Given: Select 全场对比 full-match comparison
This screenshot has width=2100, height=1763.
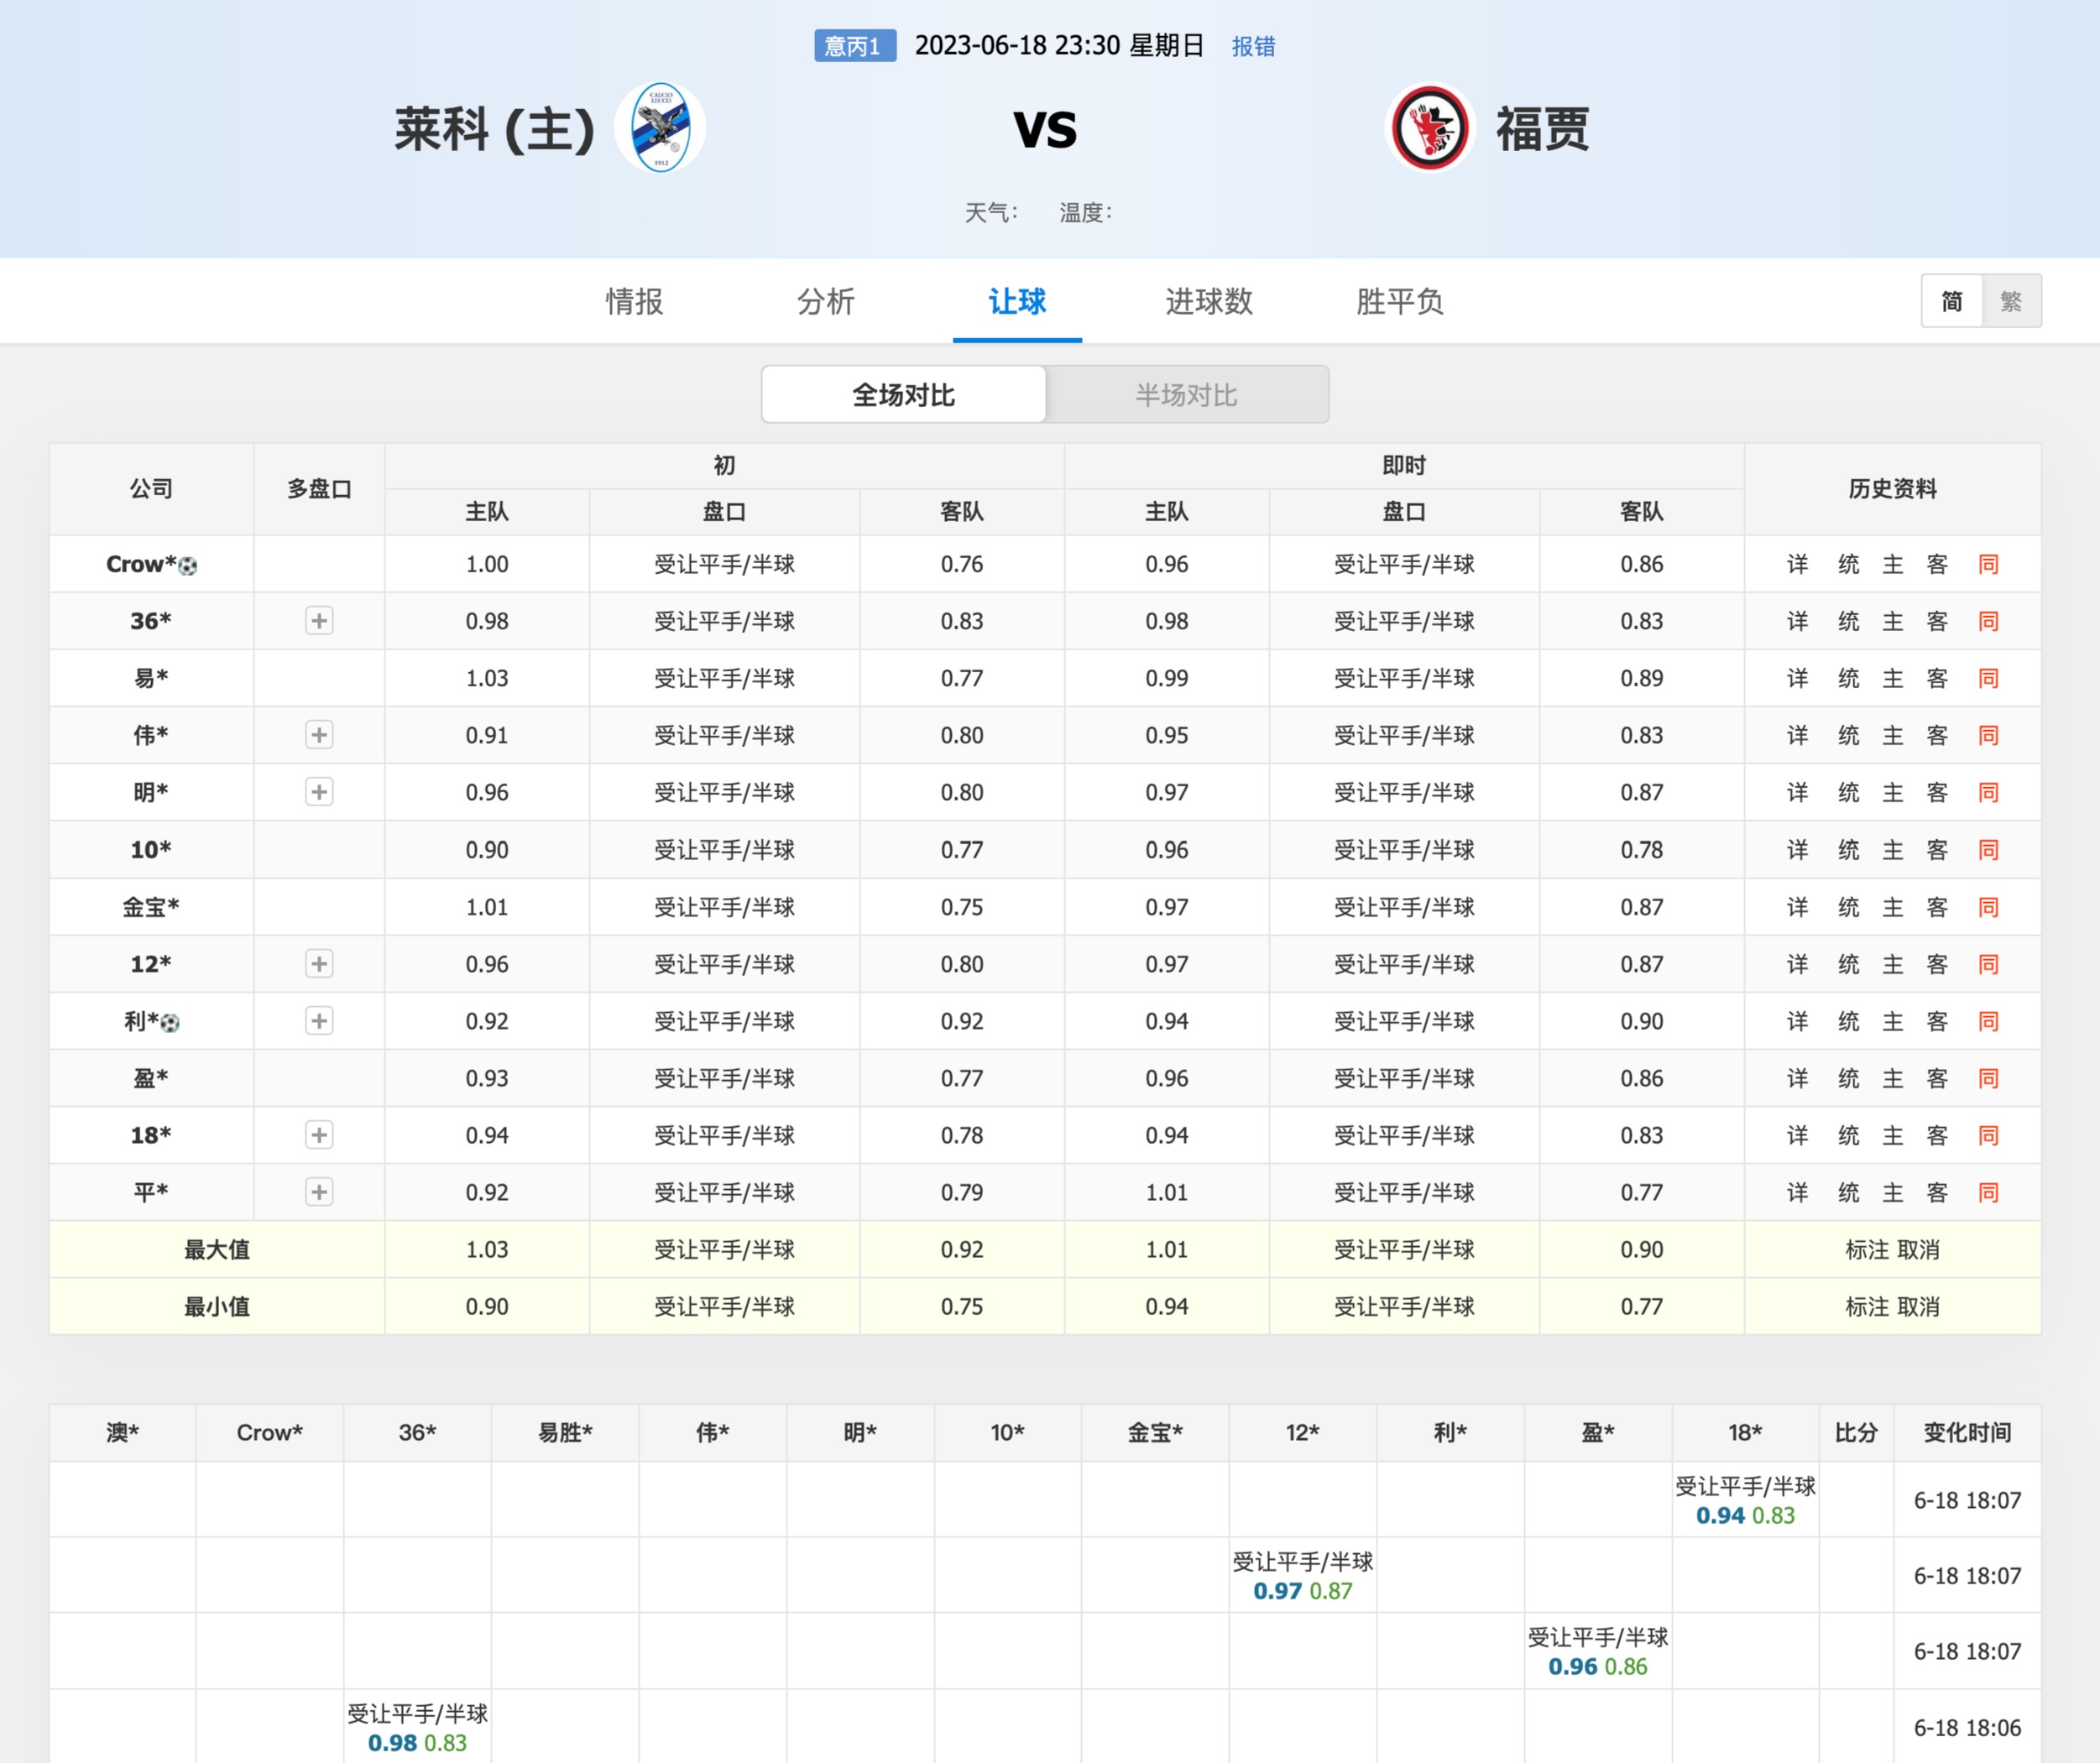Looking at the screenshot, I should (x=904, y=394).
